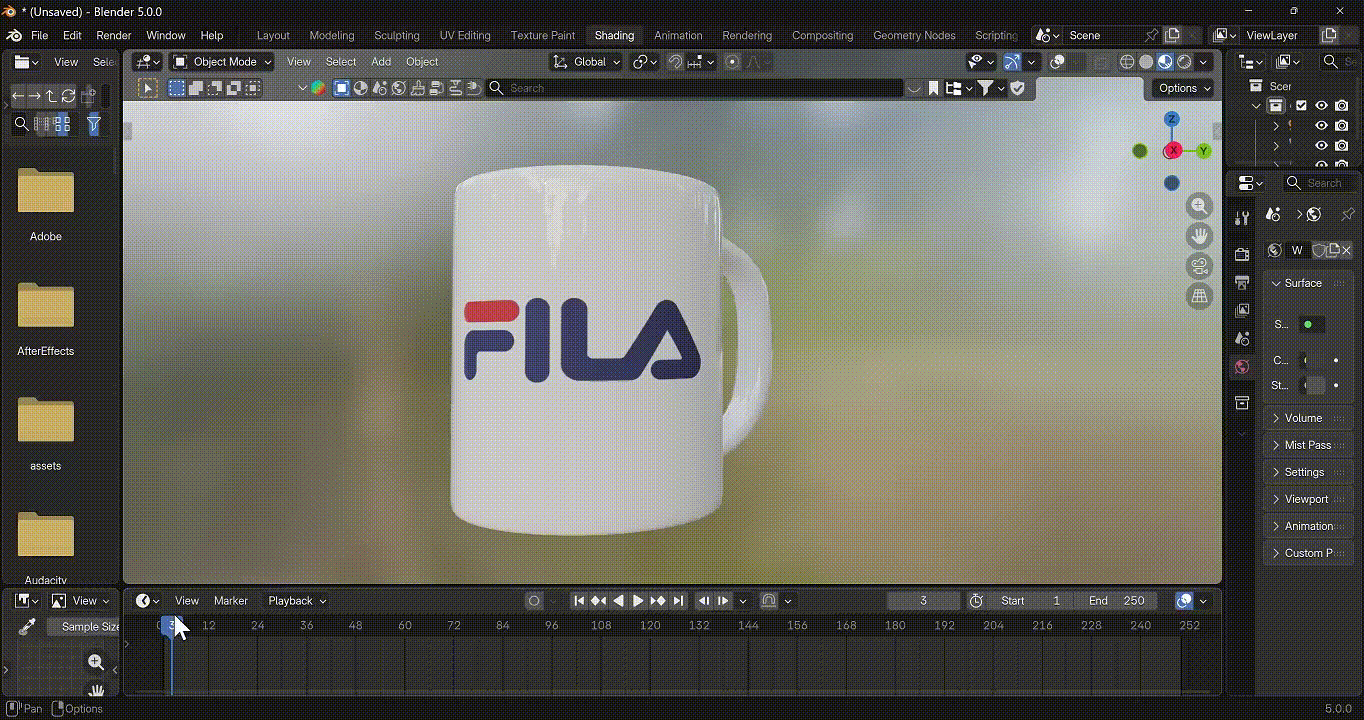Switch to the Animation workspace tab
The image size is (1364, 720).
[x=678, y=35]
